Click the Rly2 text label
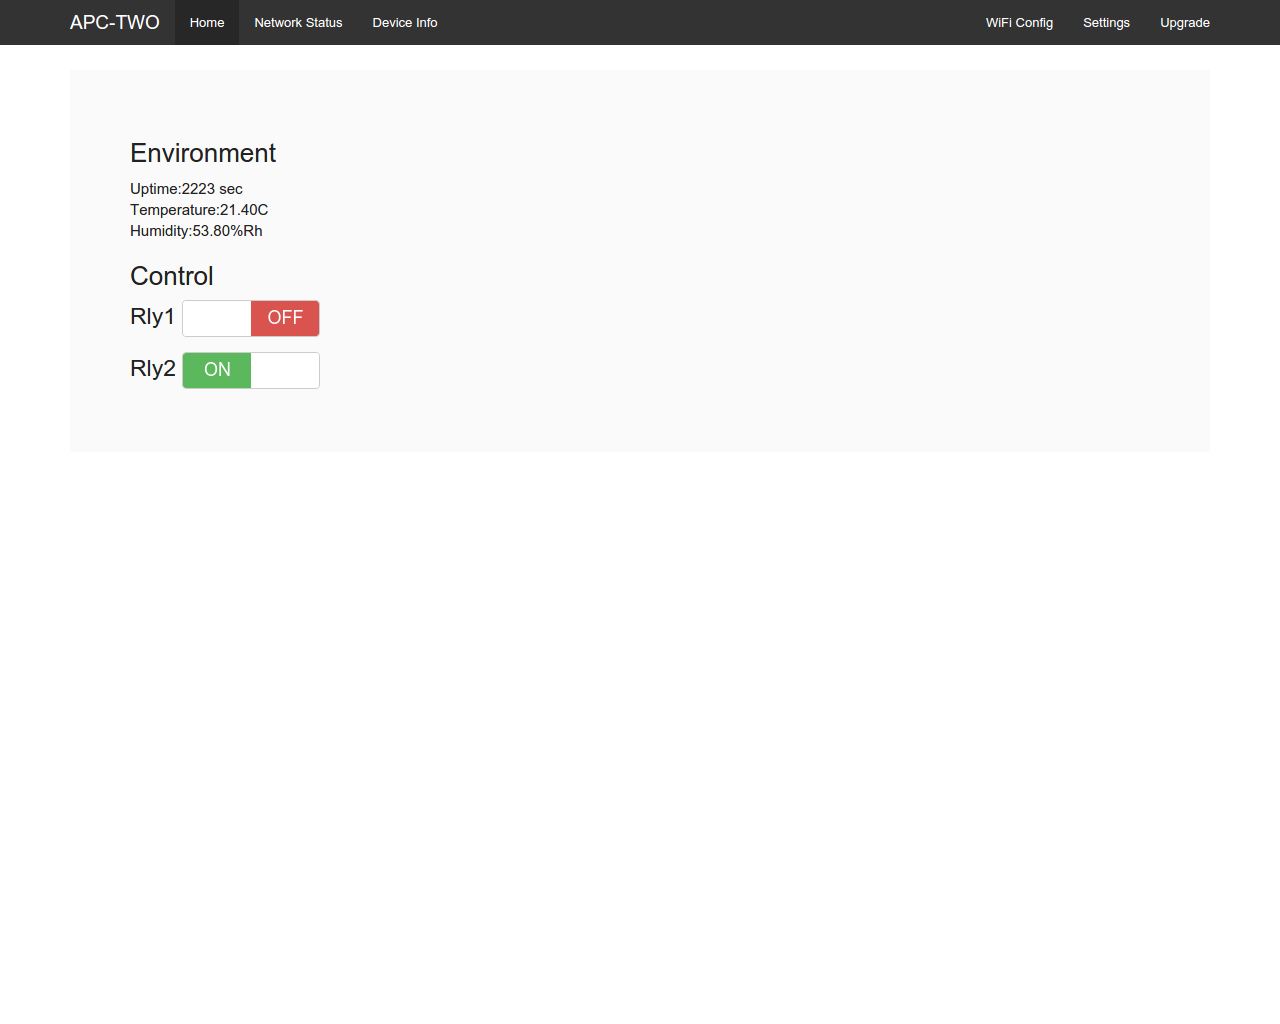This screenshot has height=1024, width=1280. (152, 369)
